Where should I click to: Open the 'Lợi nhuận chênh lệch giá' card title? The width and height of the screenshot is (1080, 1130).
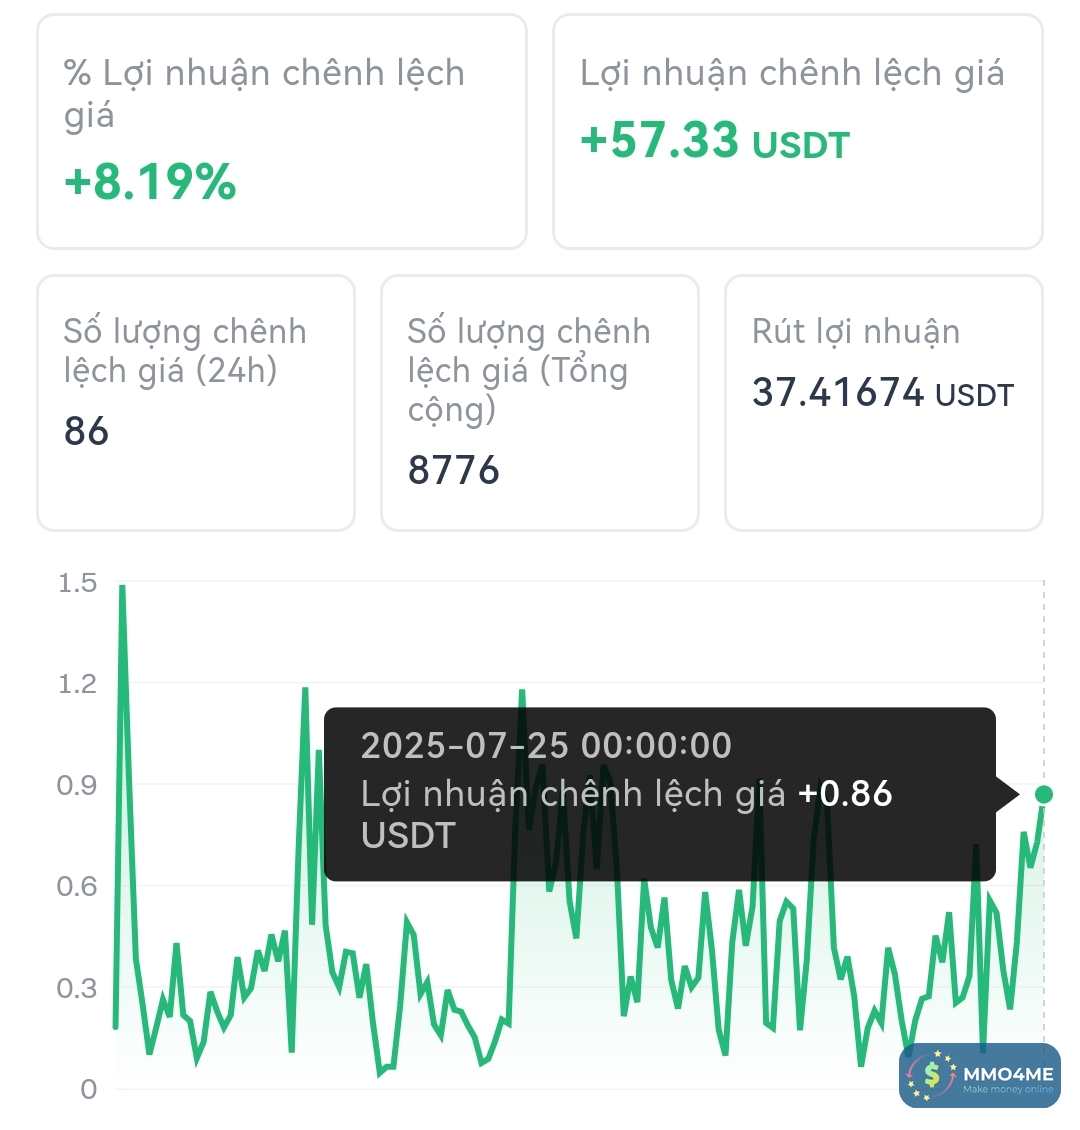click(x=792, y=74)
